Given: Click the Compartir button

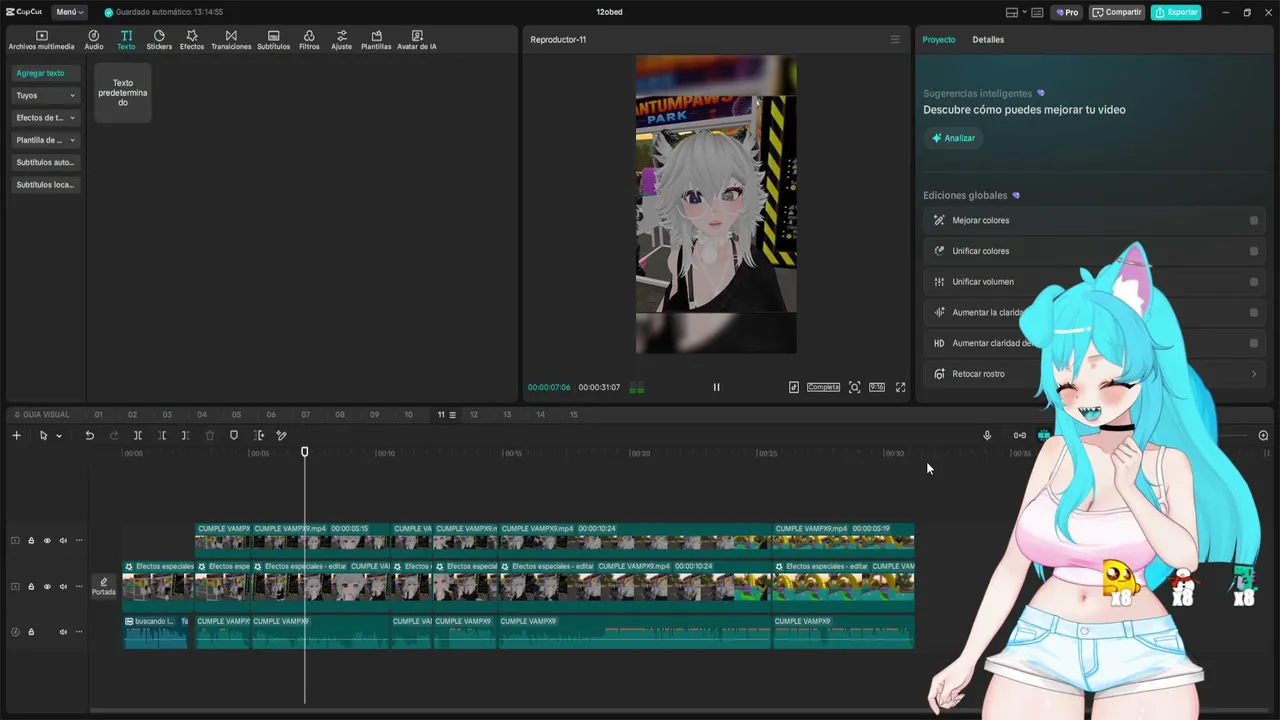Looking at the screenshot, I should [1117, 12].
